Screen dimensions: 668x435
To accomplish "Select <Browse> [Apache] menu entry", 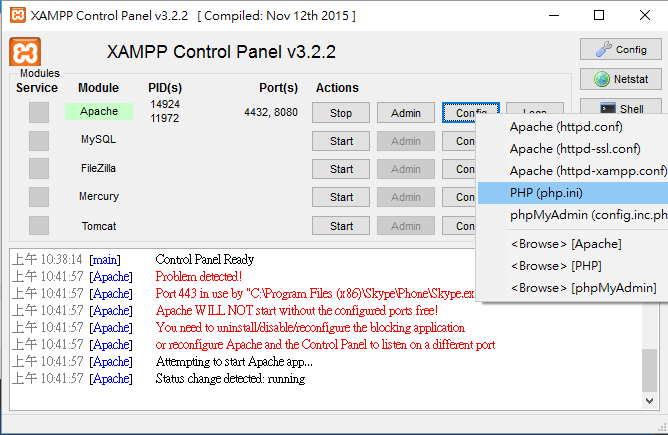I will pos(573,244).
